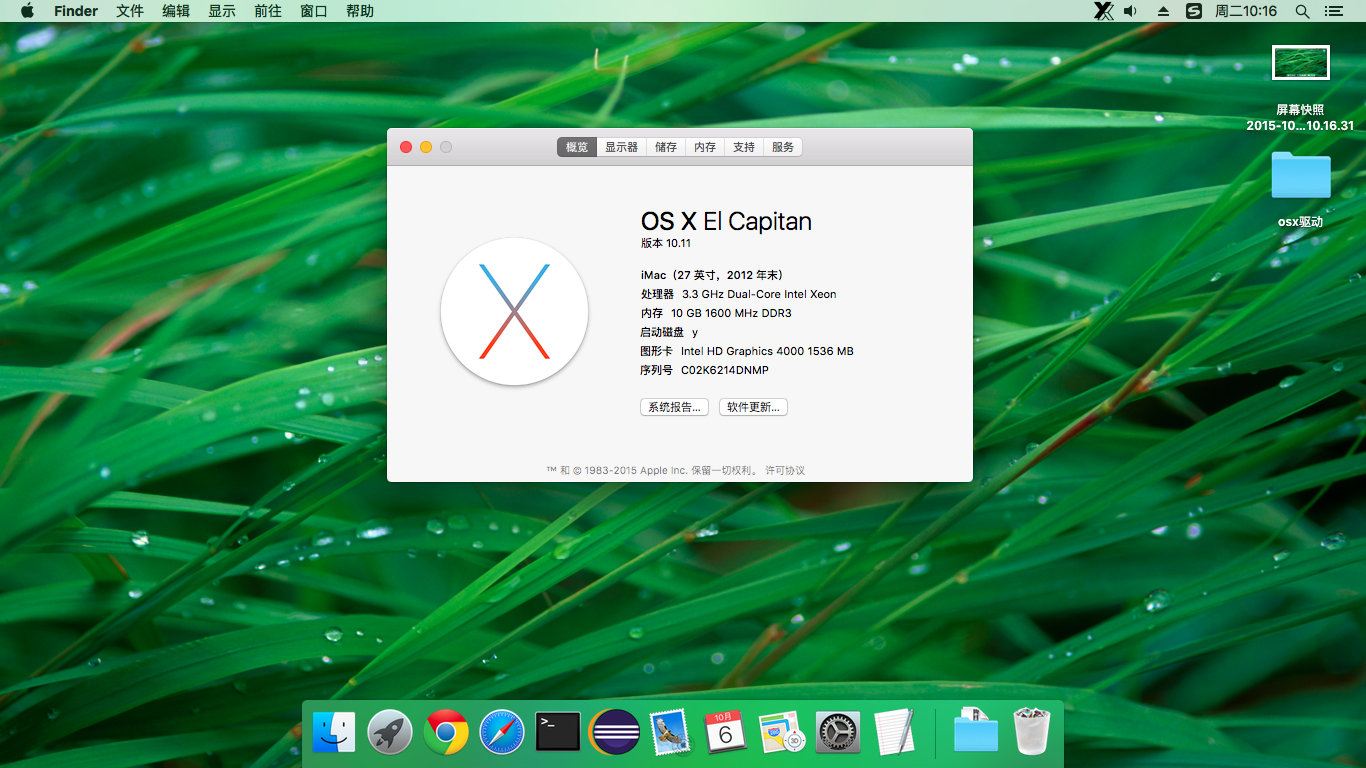
Task: Open the Trash in the Dock
Action: tap(1031, 731)
